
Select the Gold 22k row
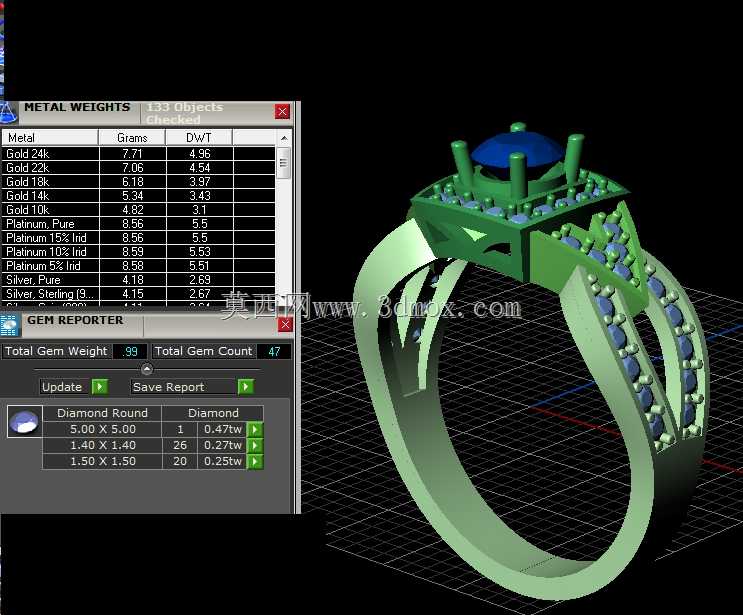tap(138, 168)
